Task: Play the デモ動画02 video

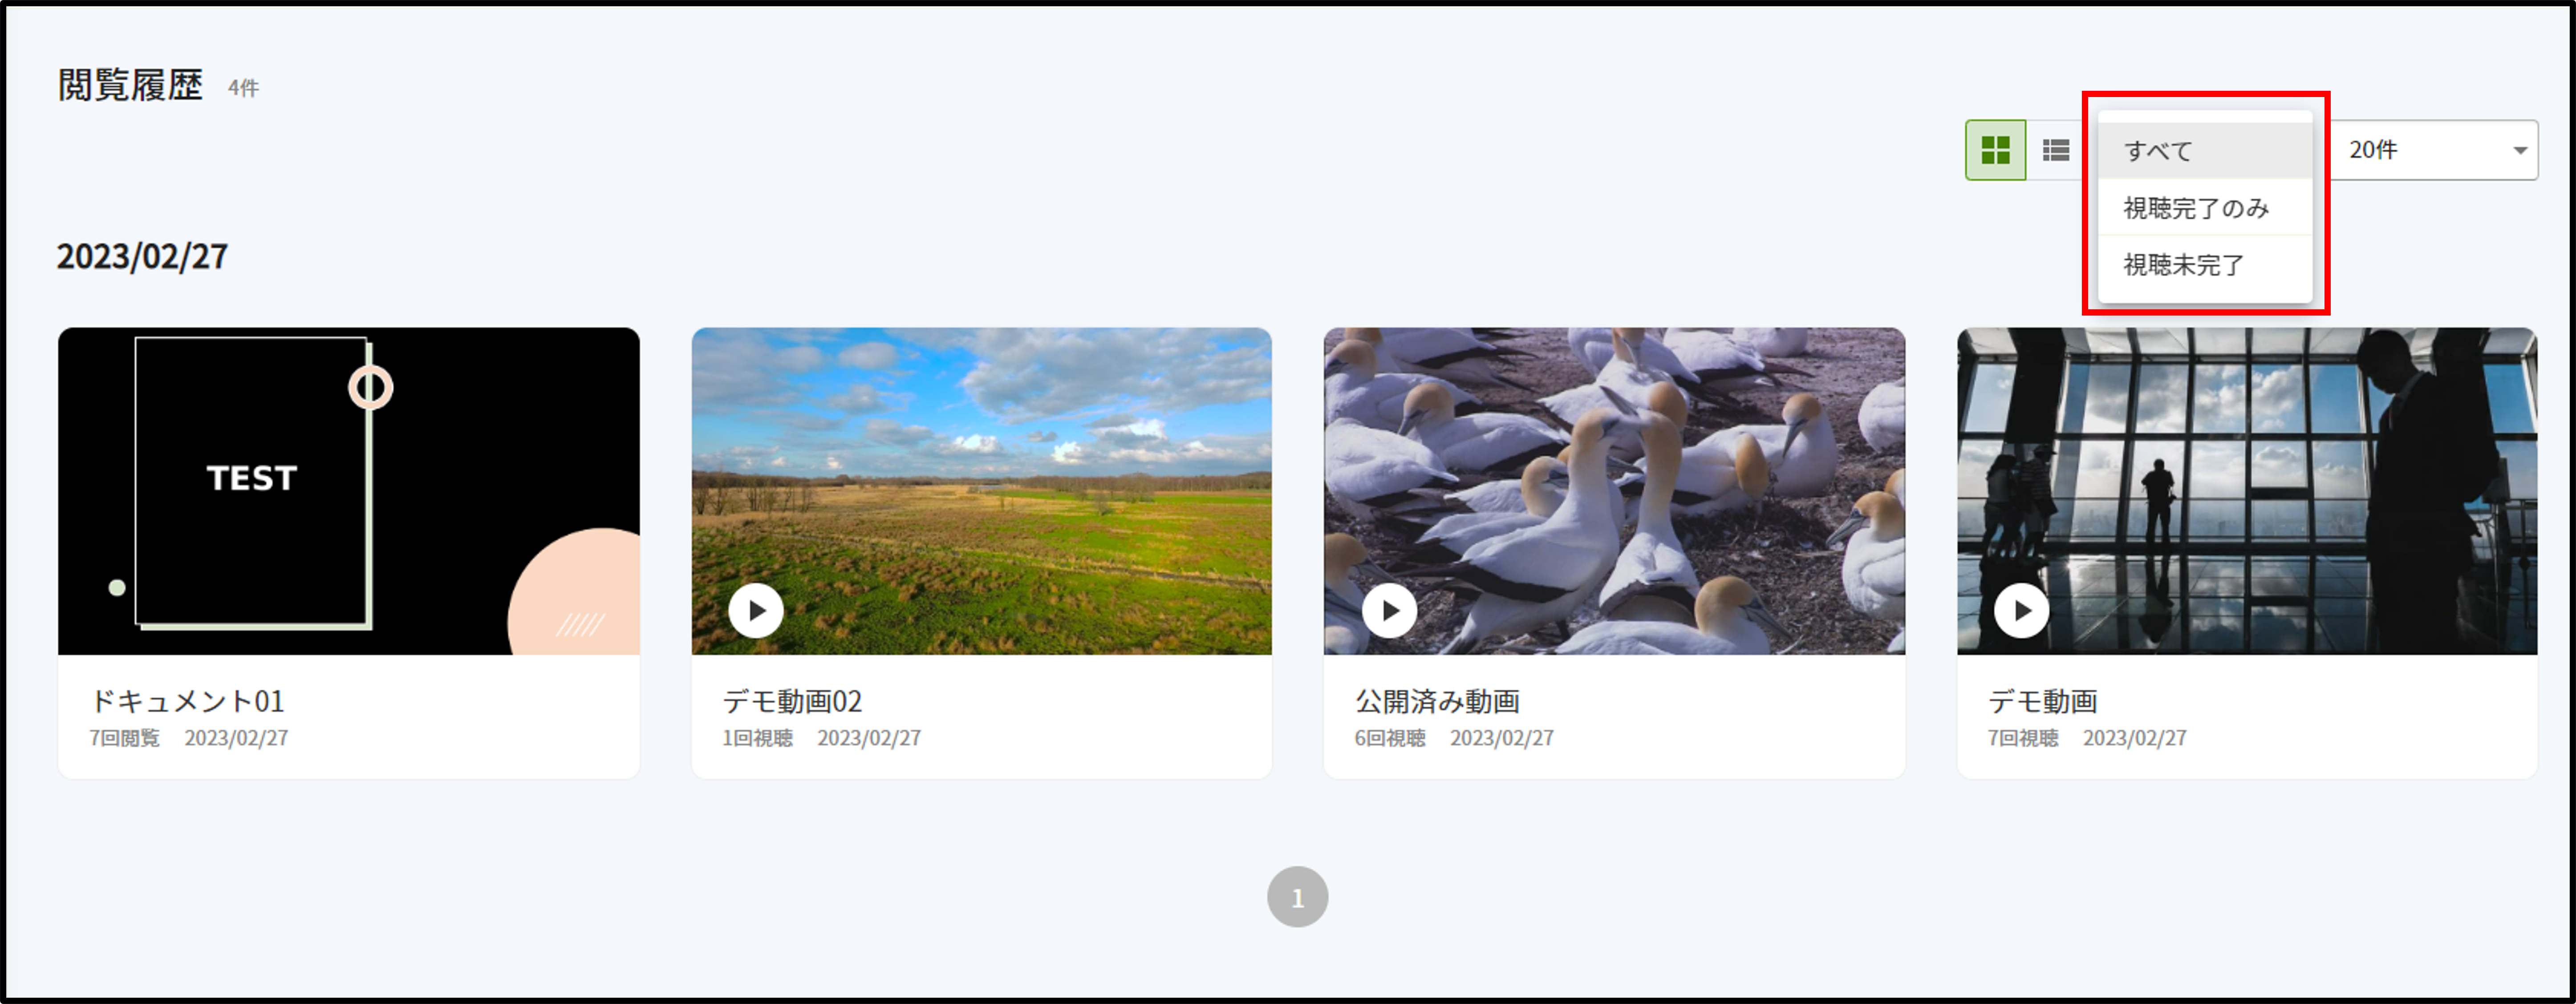Action: tap(756, 610)
